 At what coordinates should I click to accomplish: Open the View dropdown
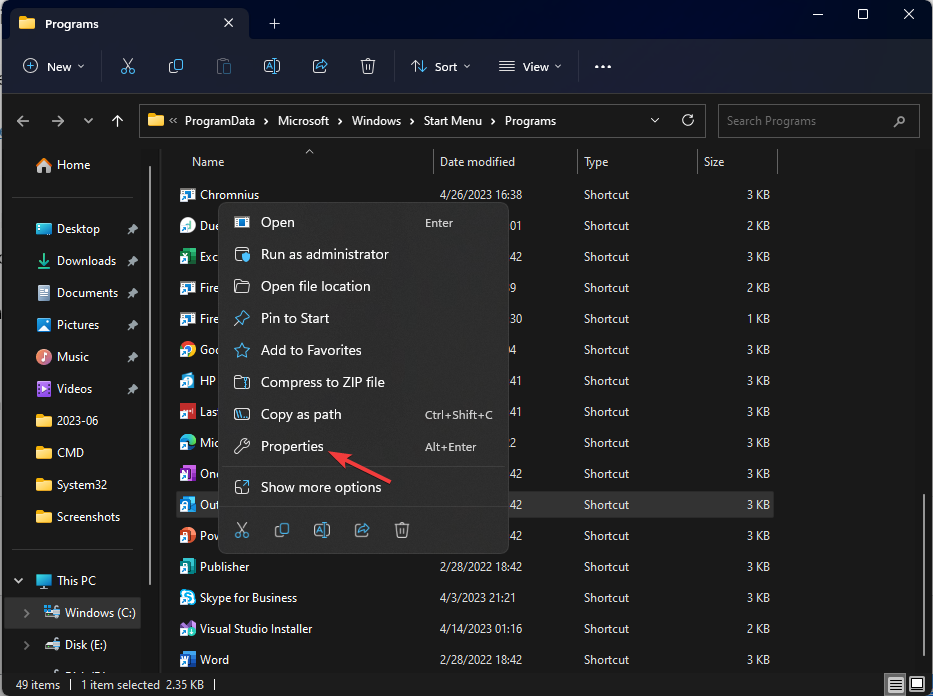(x=529, y=66)
